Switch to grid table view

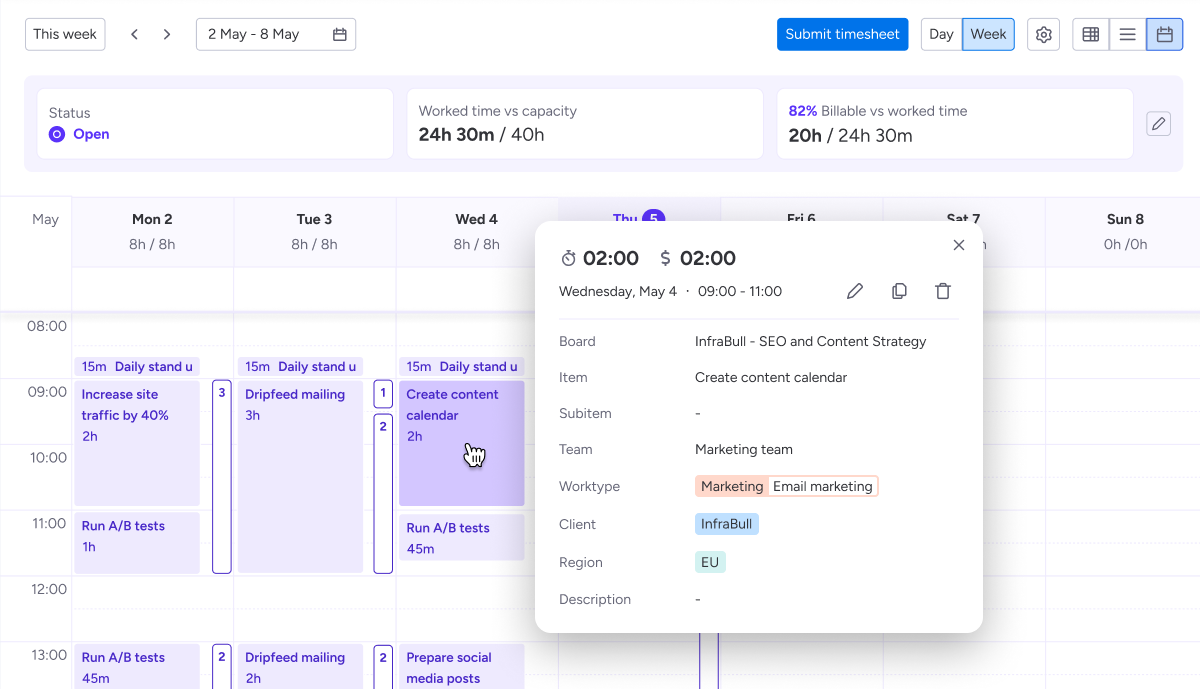click(1091, 34)
